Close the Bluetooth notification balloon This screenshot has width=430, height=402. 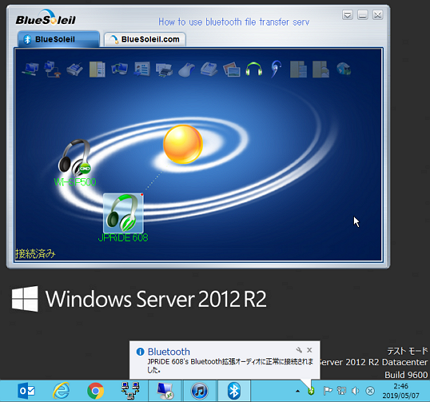coord(309,350)
